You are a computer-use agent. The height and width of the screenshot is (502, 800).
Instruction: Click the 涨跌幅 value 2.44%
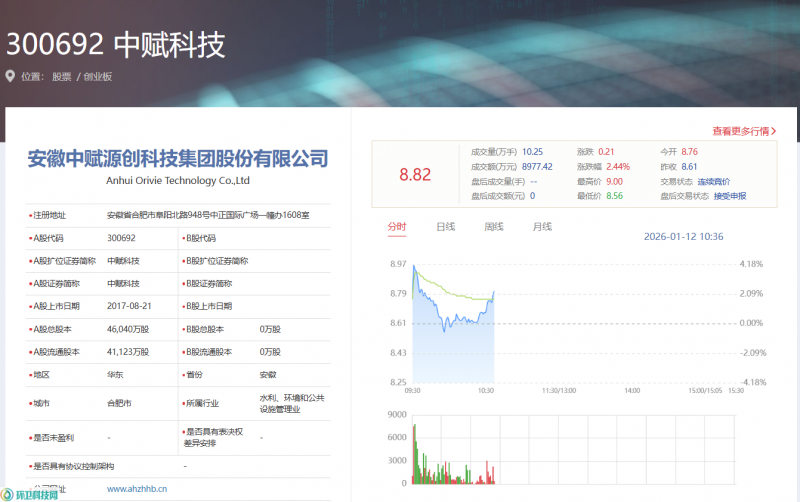[x=618, y=166]
